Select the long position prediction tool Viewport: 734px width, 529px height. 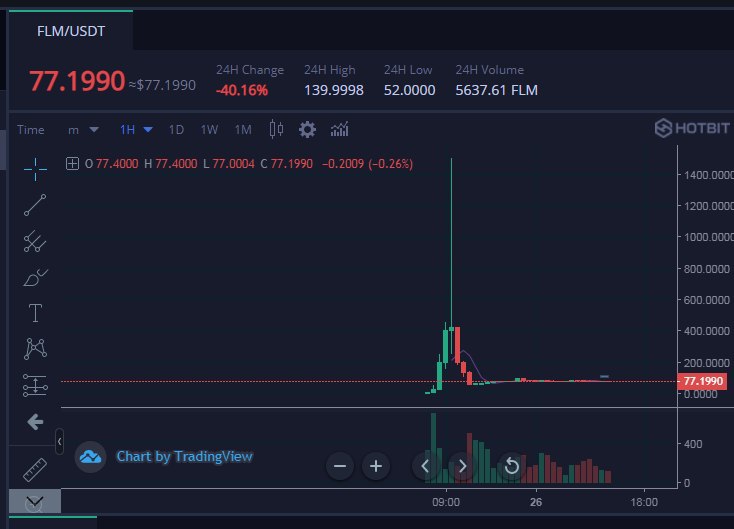click(x=35, y=385)
